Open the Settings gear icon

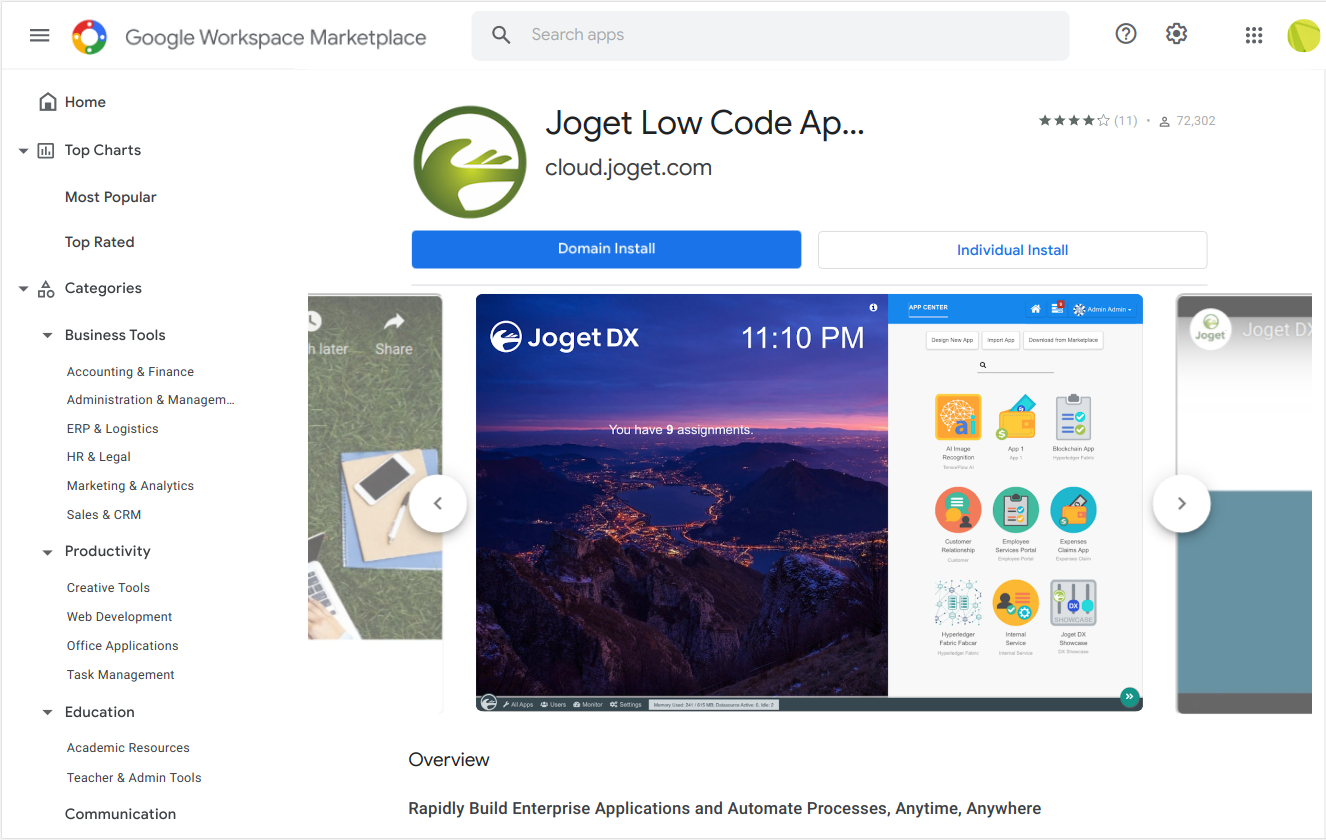[x=1176, y=34]
